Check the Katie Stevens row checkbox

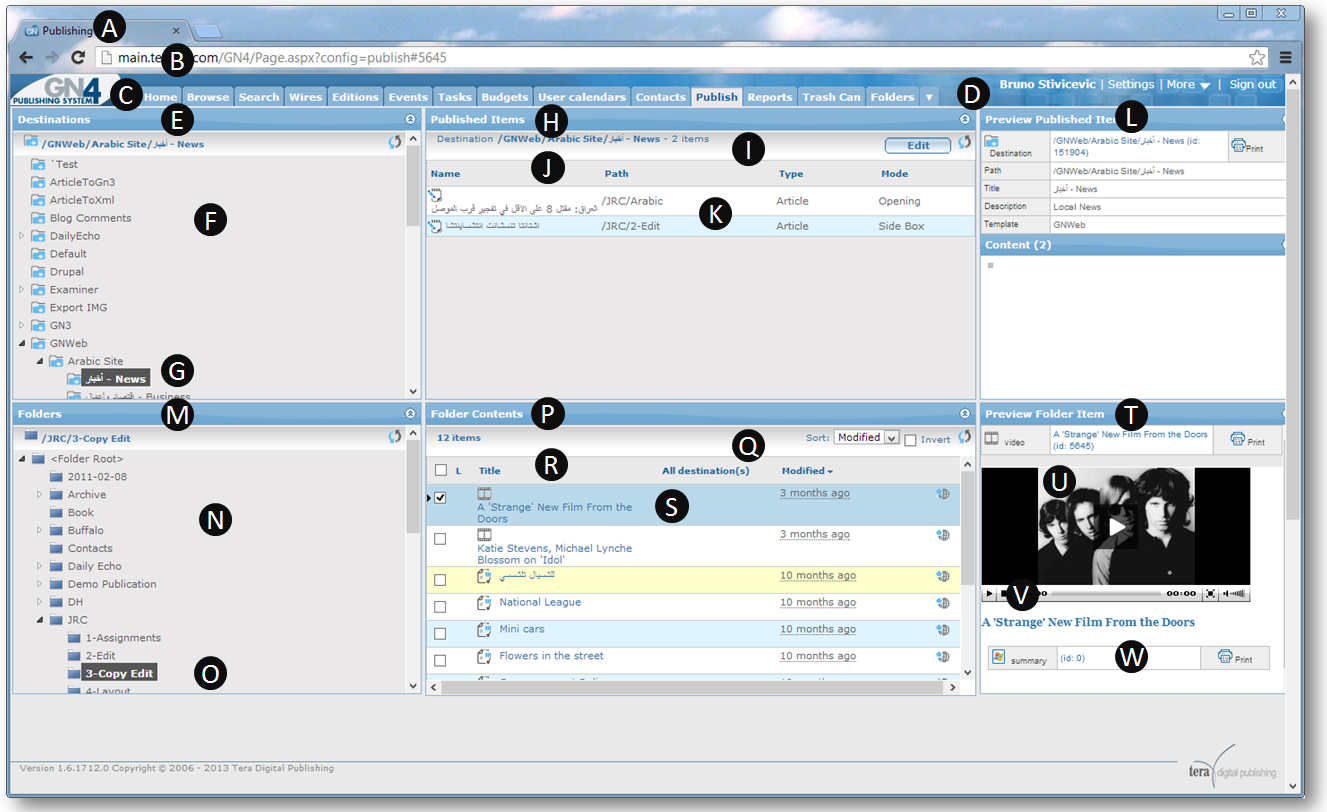(x=440, y=539)
